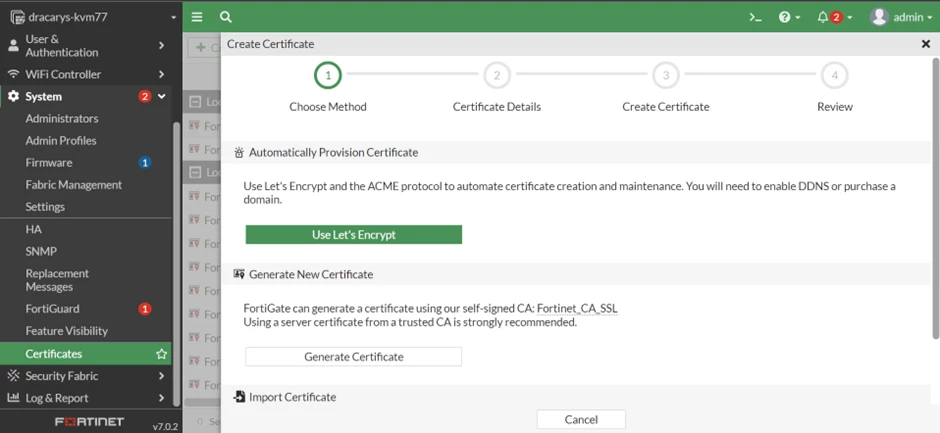Click the Automatically Provision Certificate icon
The width and height of the screenshot is (940, 433).
pyautogui.click(x=239, y=152)
